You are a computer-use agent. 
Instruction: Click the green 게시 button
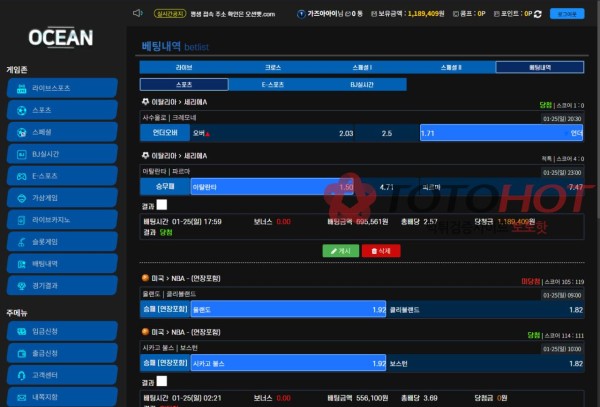(x=341, y=250)
